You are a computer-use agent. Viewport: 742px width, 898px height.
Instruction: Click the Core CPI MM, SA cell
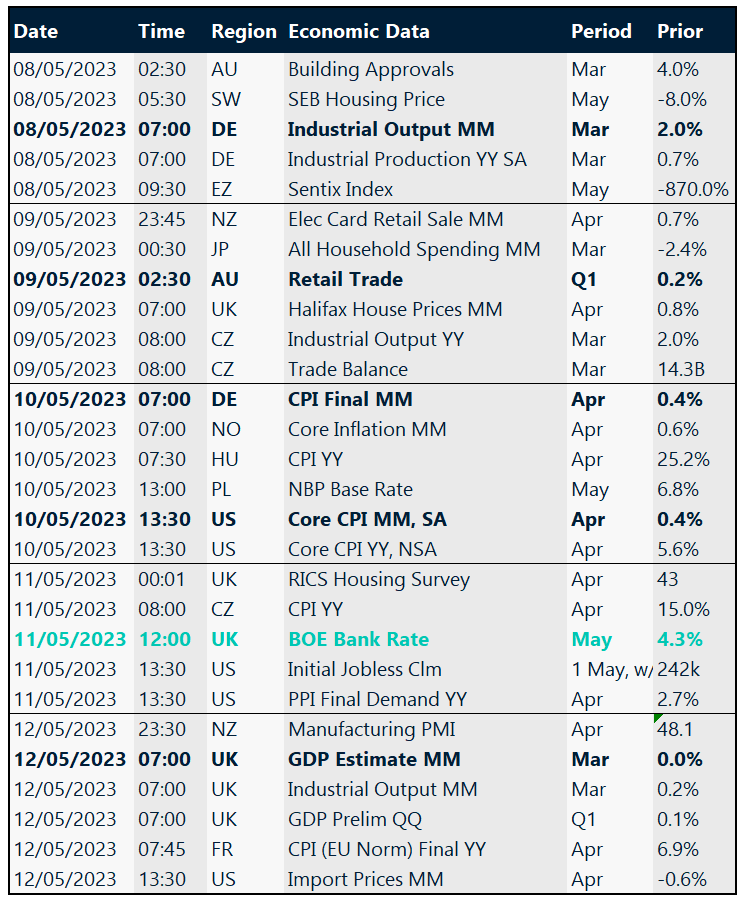click(367, 519)
